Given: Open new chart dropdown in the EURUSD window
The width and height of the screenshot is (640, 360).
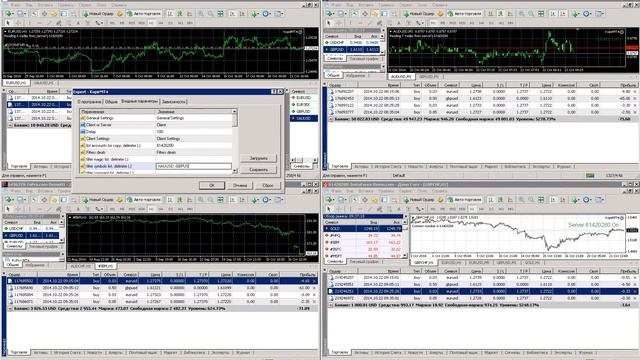Looking at the screenshot, I should pos(9,13).
